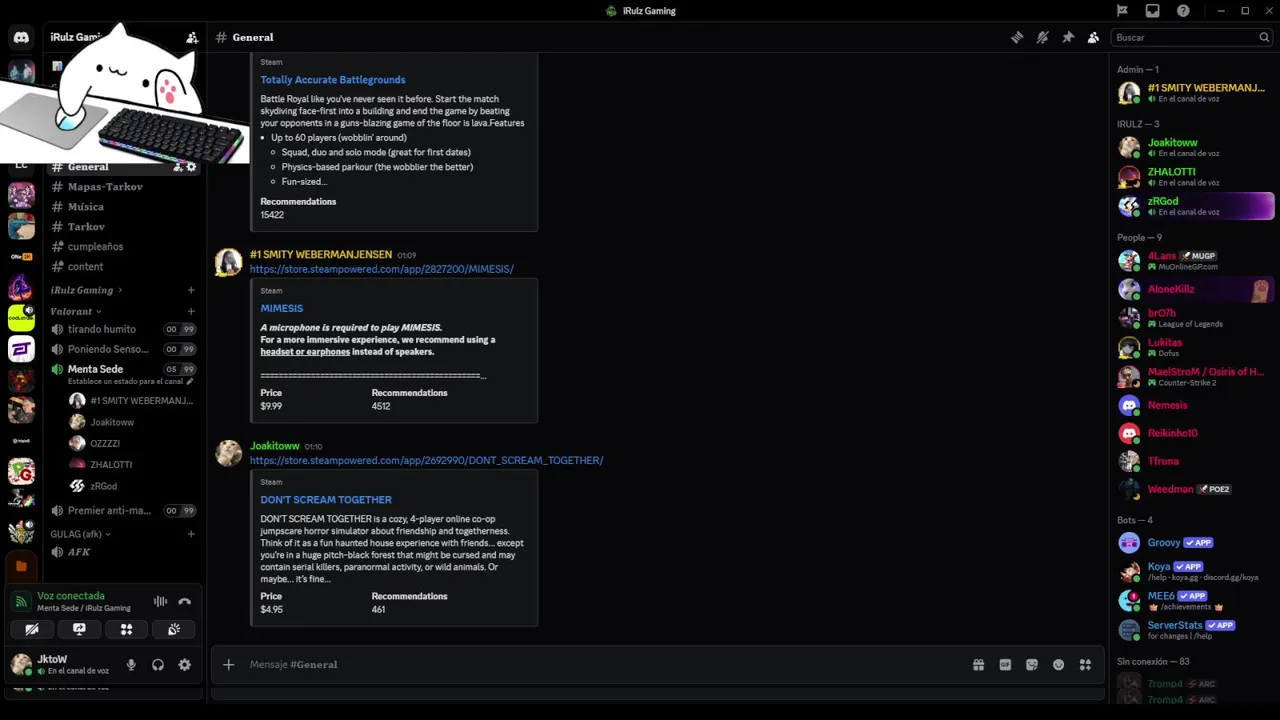This screenshot has width=1280, height=720.
Task: Click DON'T SCREAM TOGETHER embed title
Action: [326, 500]
